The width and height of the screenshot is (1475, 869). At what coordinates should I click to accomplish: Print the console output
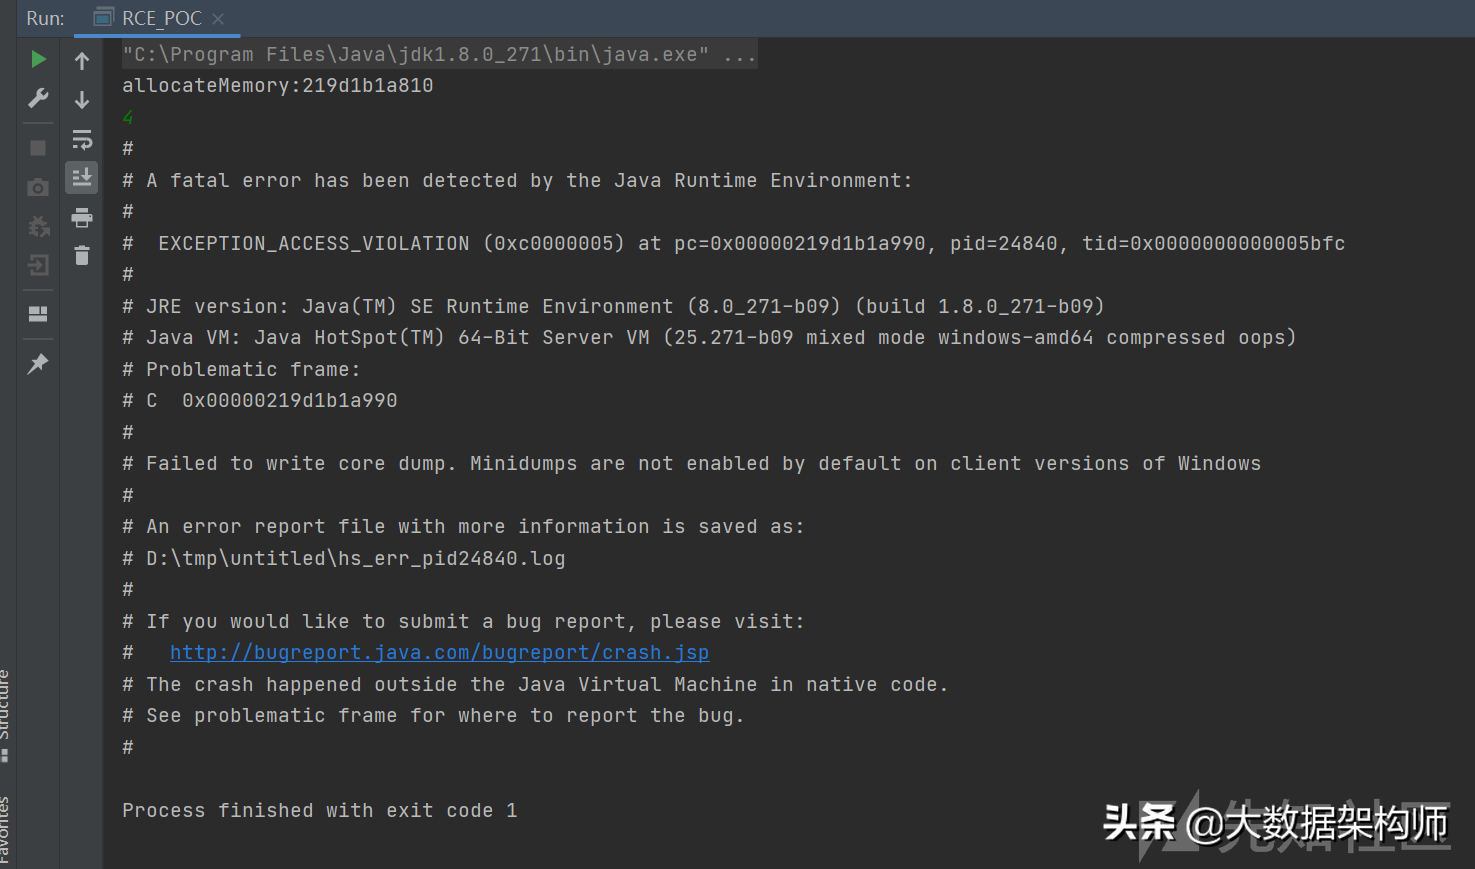pyautogui.click(x=82, y=217)
